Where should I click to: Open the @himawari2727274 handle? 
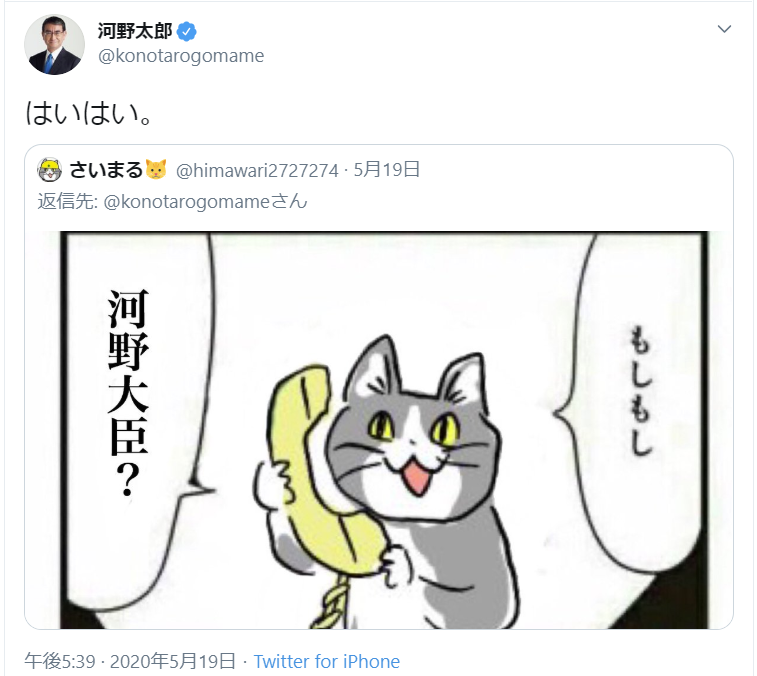click(x=257, y=170)
